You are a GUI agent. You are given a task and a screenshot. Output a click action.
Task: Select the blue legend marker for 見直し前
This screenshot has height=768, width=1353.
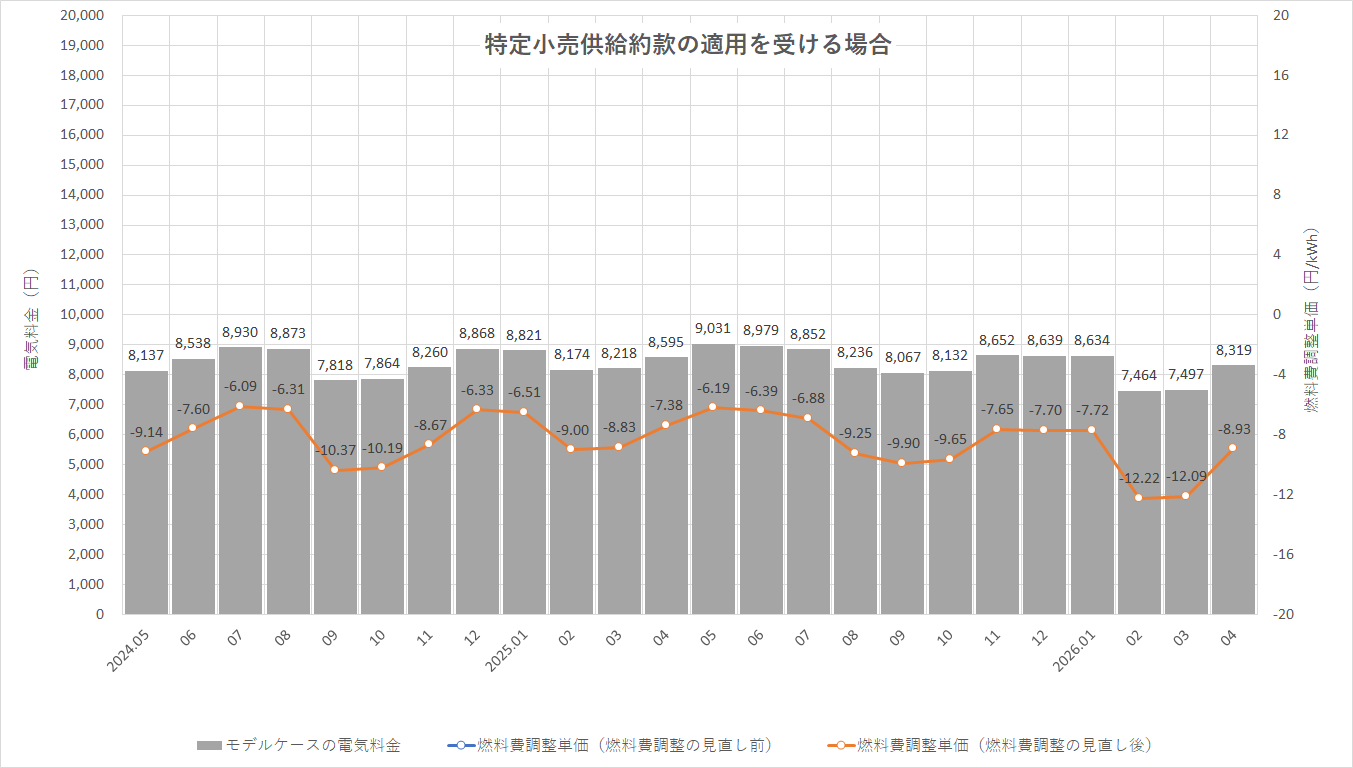click(460, 746)
